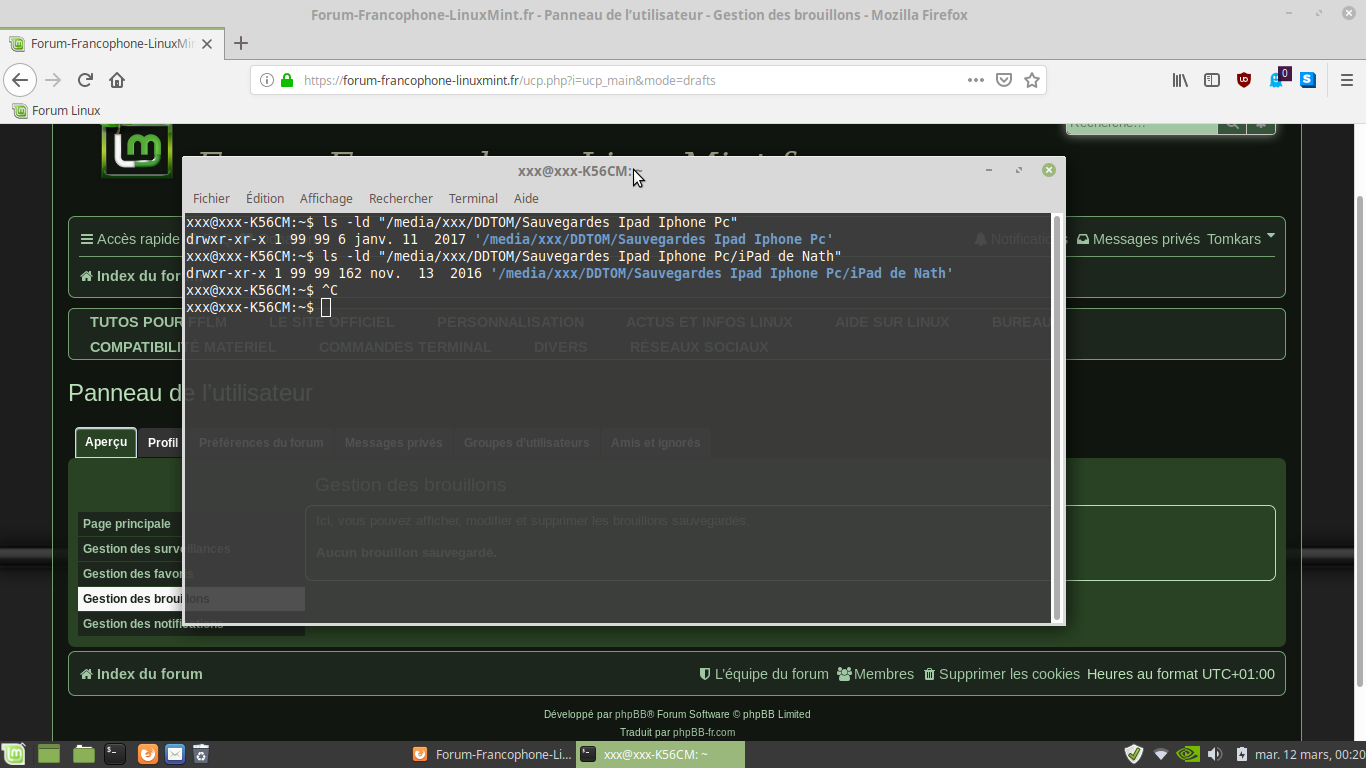The image size is (1366, 768).
Task: Click the uBlock Origin extension icon
Action: coord(1244,80)
